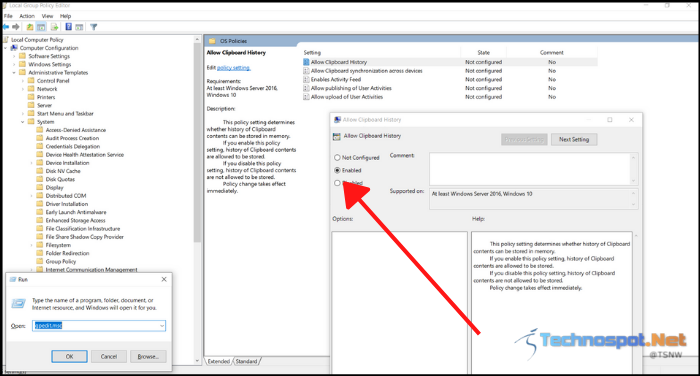This screenshot has width=700, height=376.
Task: Click the Comment text box in the dialog
Action: coord(533,169)
